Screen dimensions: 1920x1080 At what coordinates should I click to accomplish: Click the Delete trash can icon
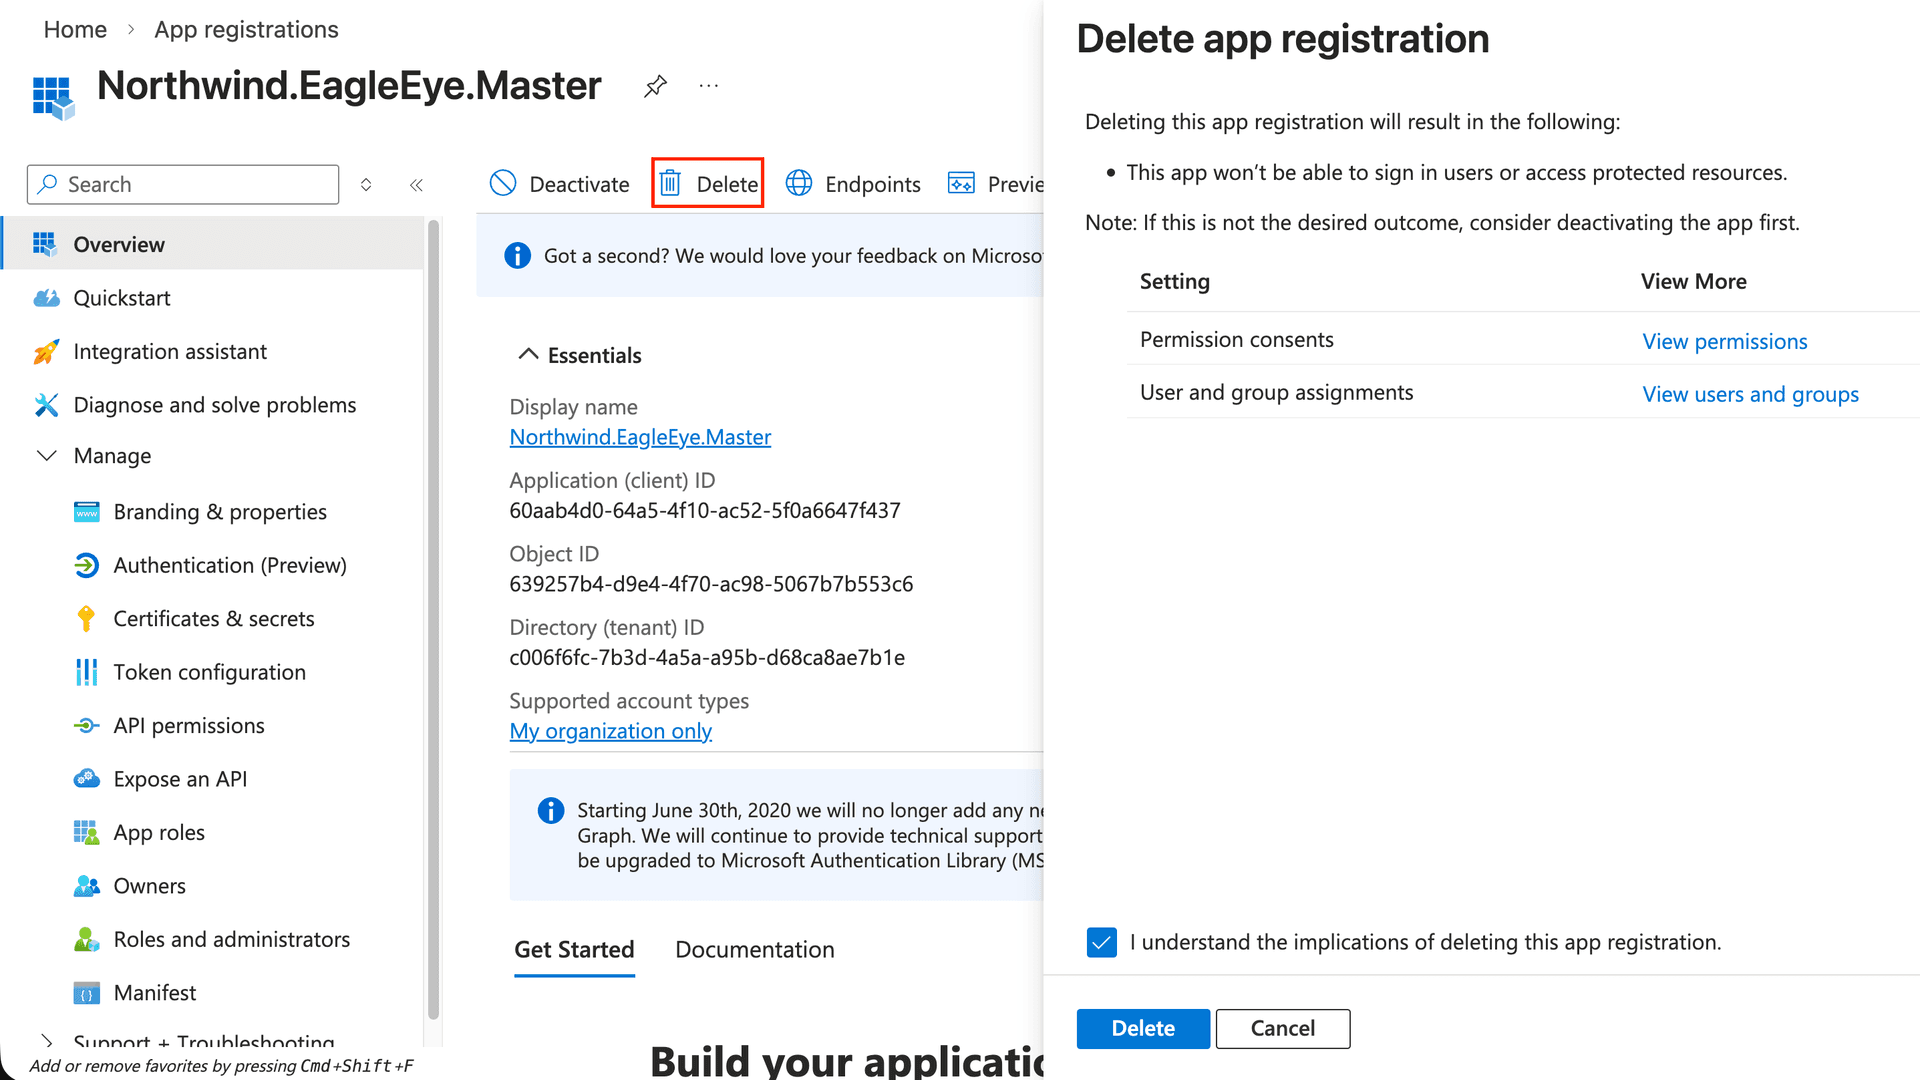[670, 184]
